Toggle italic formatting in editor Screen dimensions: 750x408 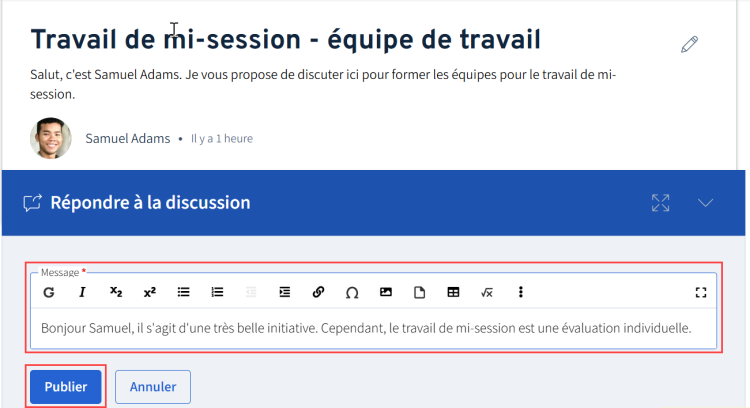82,292
